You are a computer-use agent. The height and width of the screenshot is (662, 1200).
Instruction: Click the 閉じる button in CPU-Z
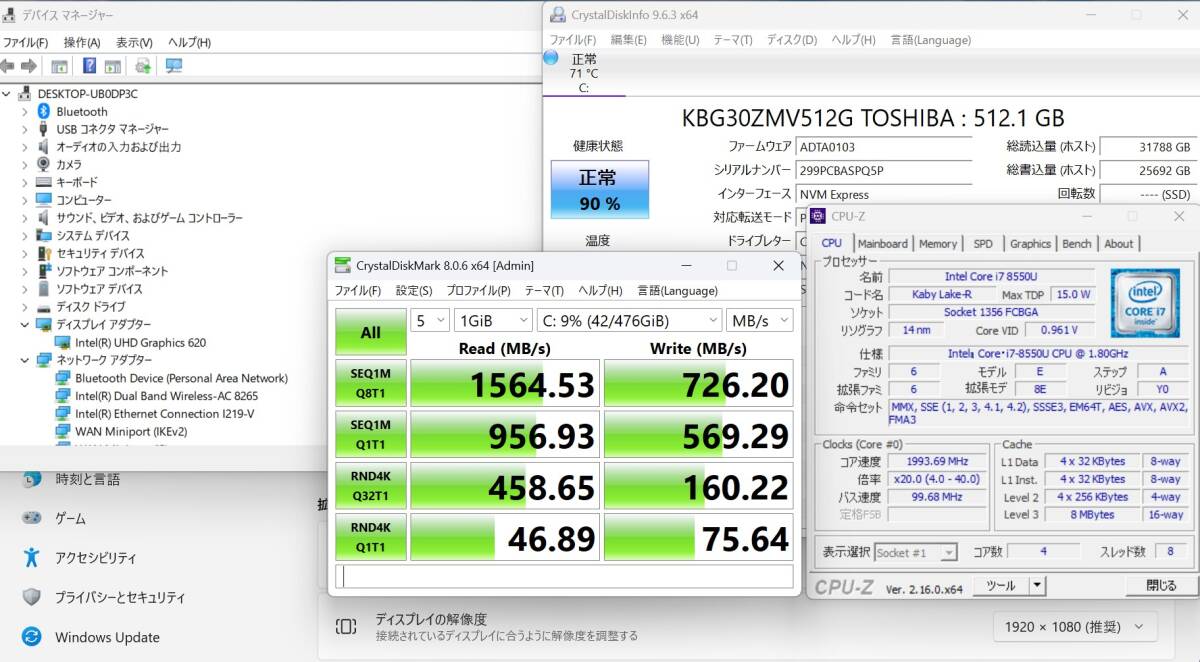1161,586
